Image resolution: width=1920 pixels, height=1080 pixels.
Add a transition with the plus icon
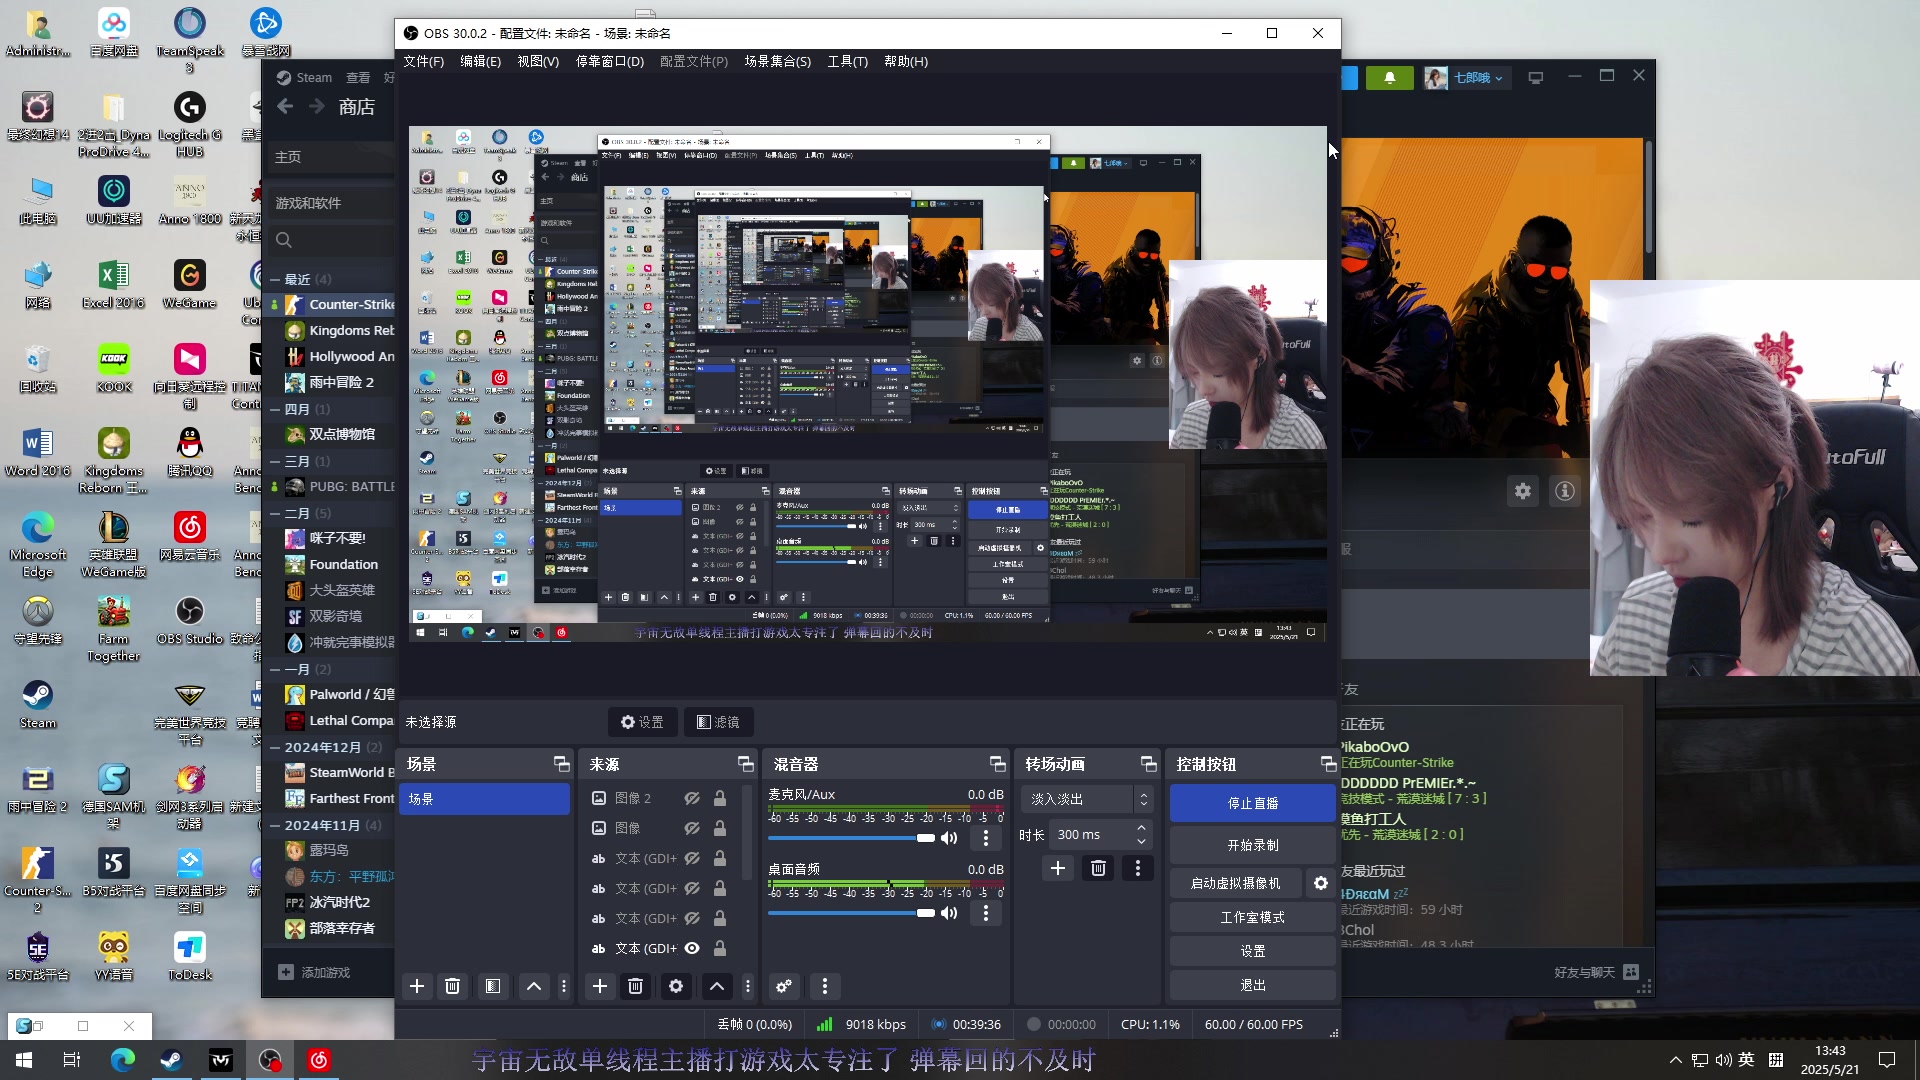point(1058,868)
